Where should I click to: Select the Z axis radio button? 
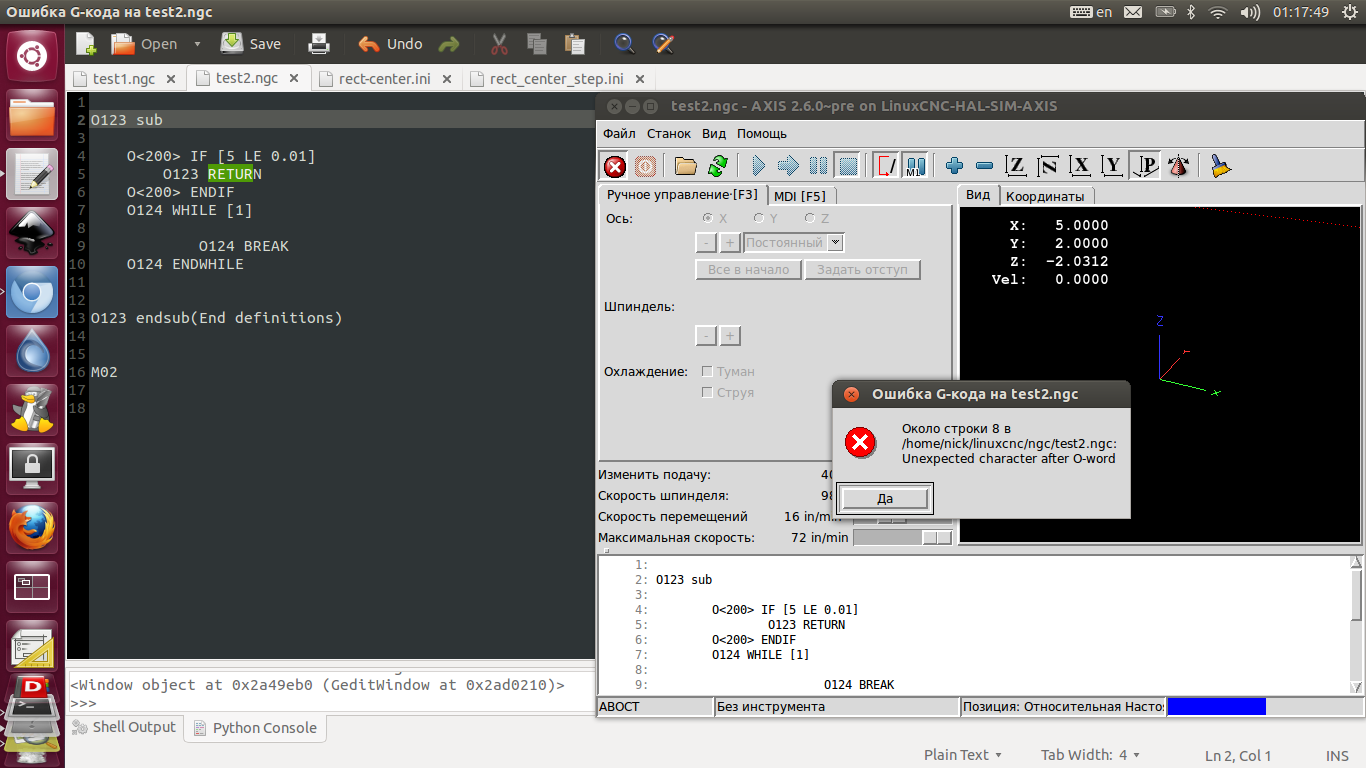[810, 218]
